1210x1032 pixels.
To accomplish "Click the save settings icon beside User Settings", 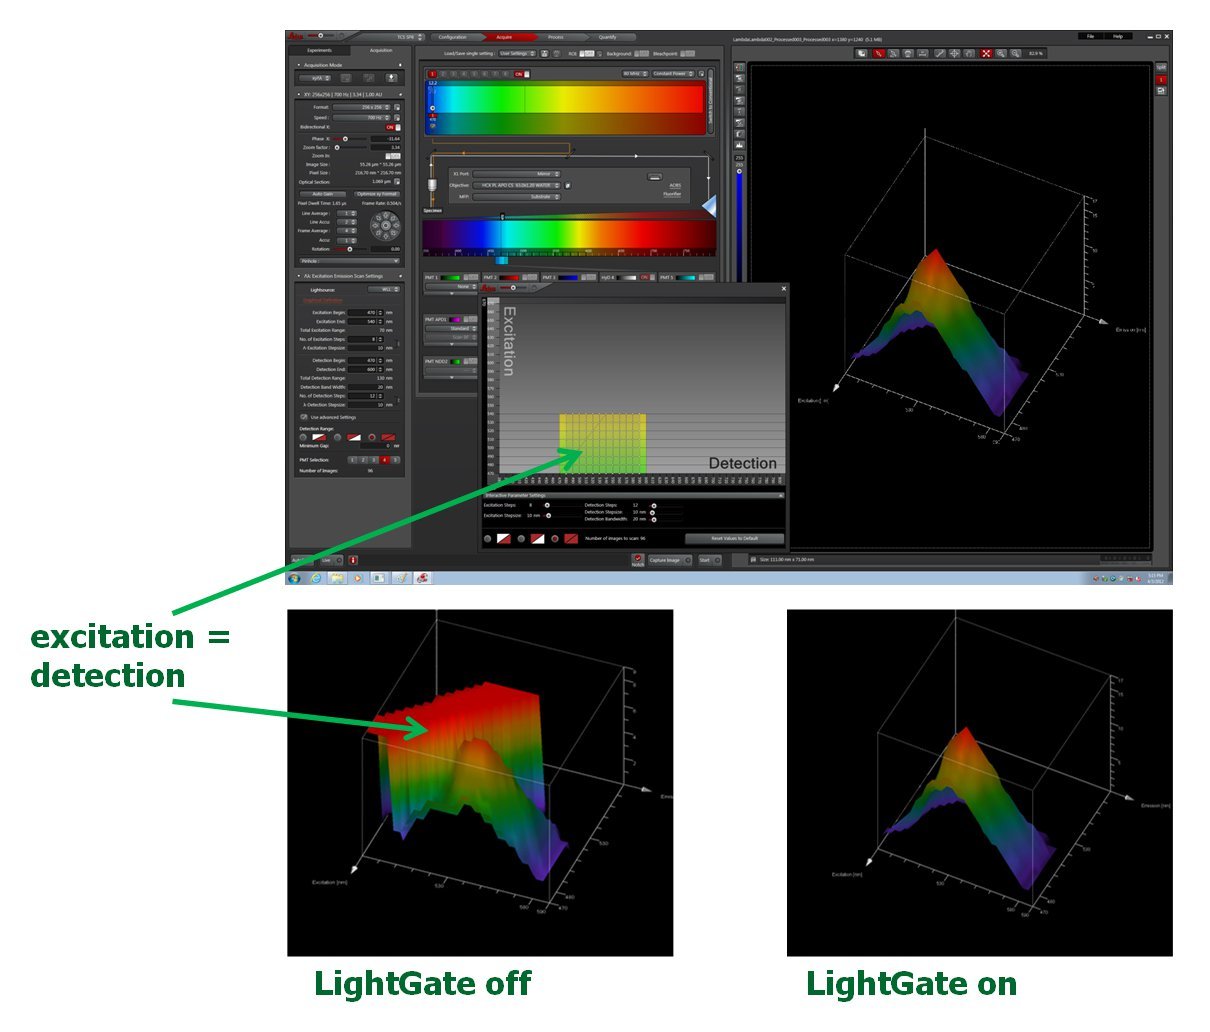I will pyautogui.click(x=545, y=53).
